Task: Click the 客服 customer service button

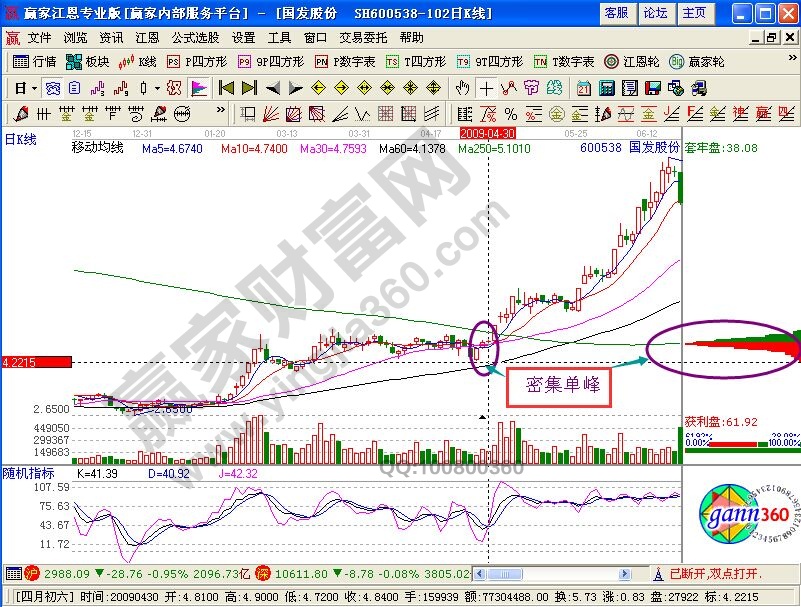Action: tap(617, 13)
